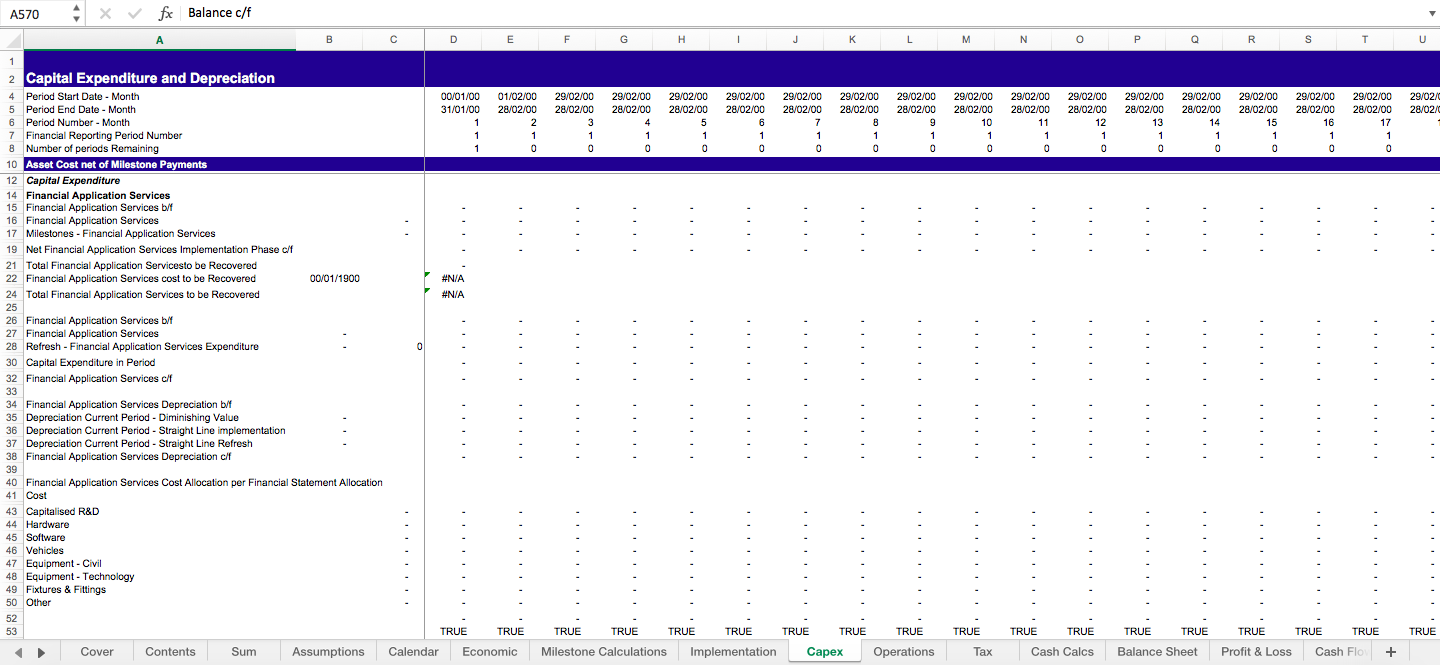Click the Select All corner triangle

coord(12,40)
